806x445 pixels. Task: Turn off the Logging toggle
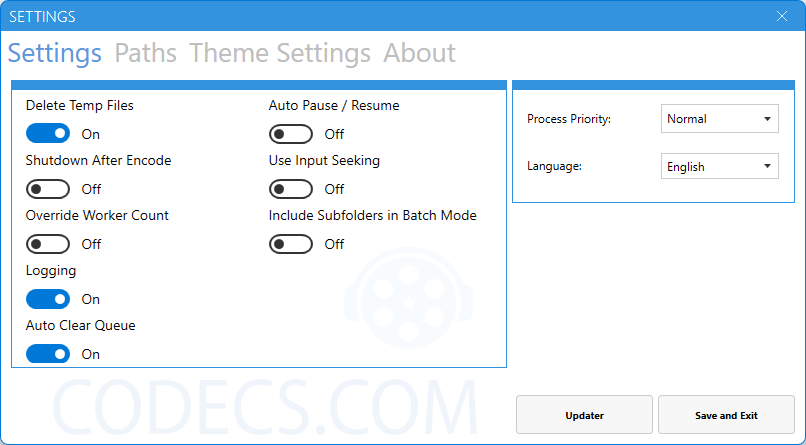[x=48, y=299]
